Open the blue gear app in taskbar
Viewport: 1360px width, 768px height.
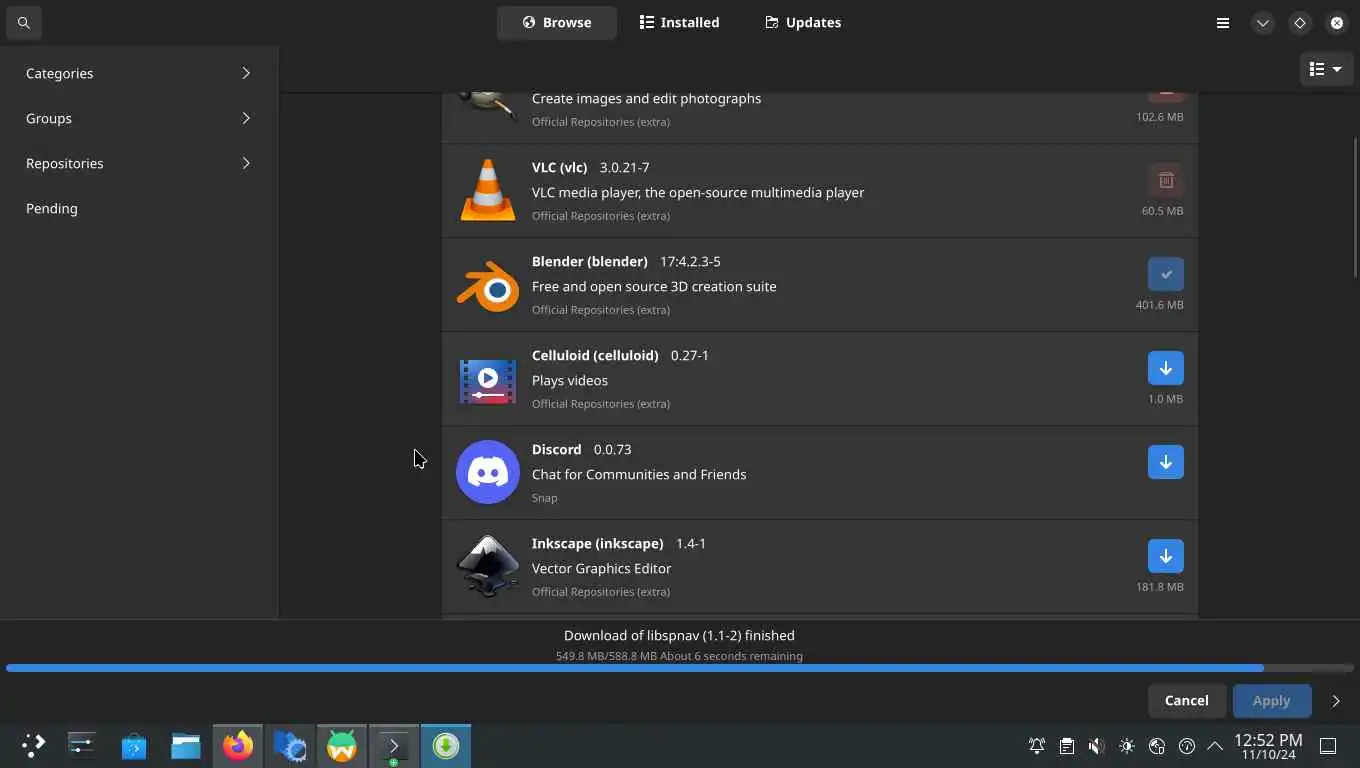[290, 745]
